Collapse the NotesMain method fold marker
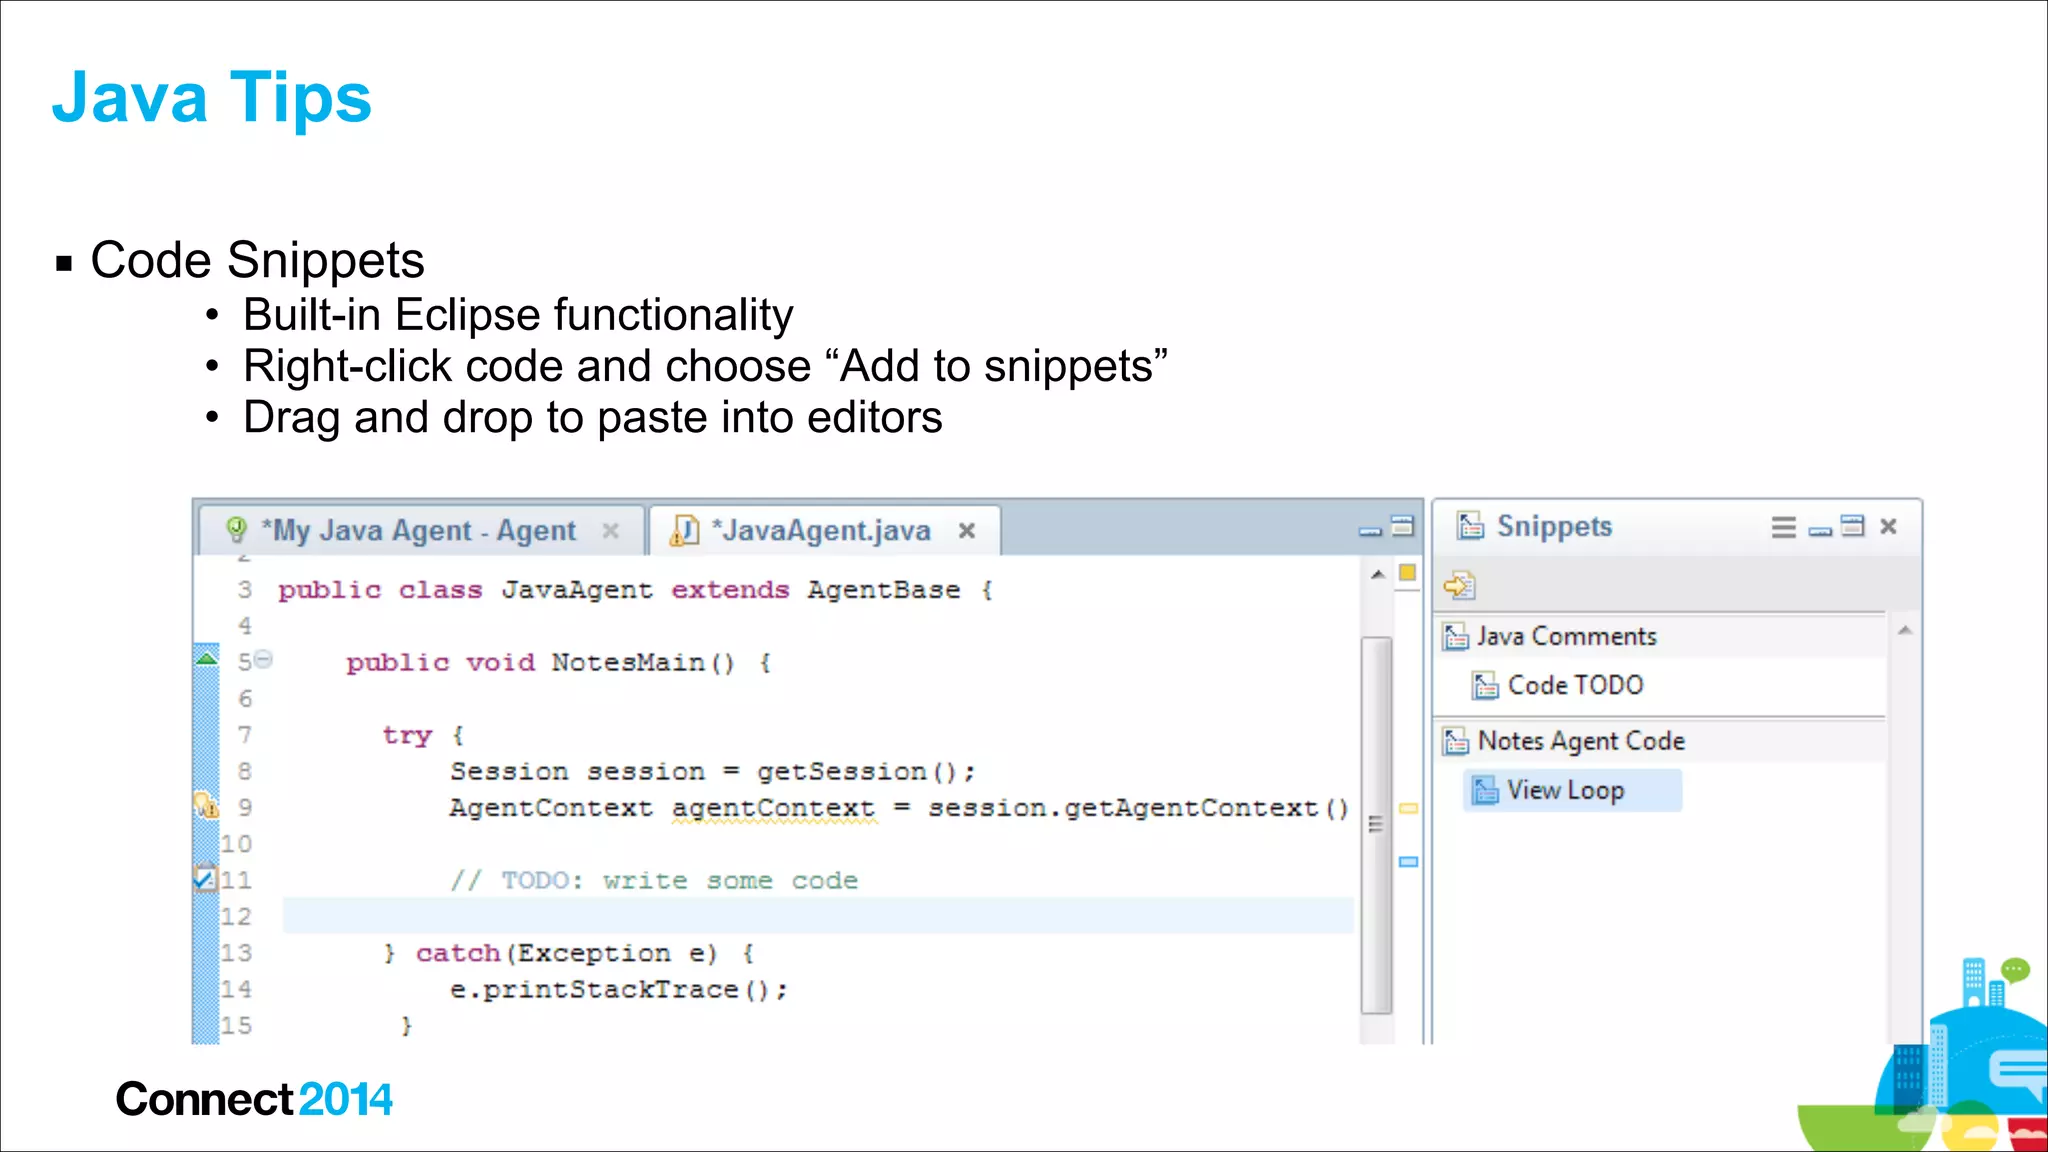The height and width of the screenshot is (1152, 2048). tap(263, 659)
